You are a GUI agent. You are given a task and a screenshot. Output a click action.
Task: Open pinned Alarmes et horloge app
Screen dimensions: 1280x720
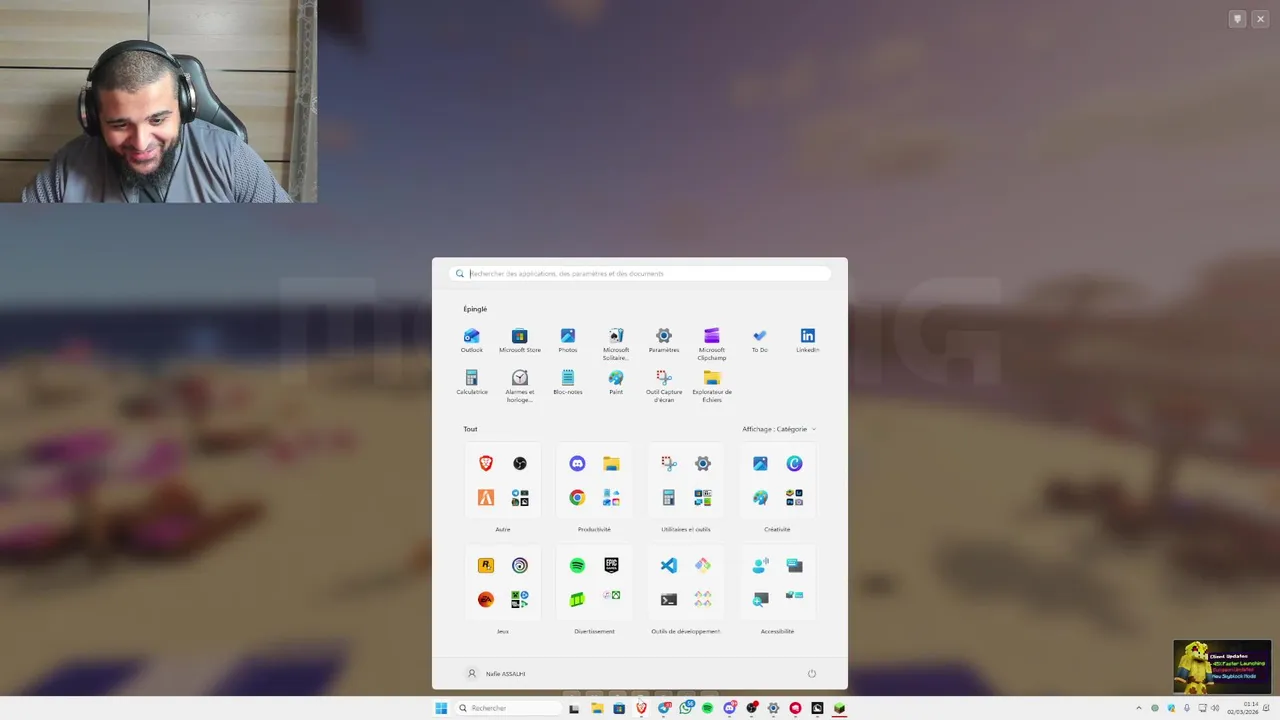(x=519, y=385)
